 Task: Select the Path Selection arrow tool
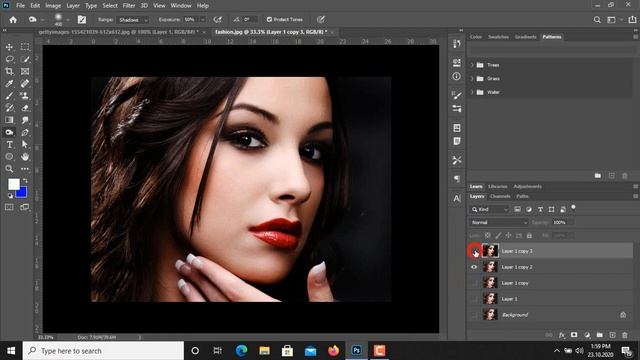pos(25,144)
